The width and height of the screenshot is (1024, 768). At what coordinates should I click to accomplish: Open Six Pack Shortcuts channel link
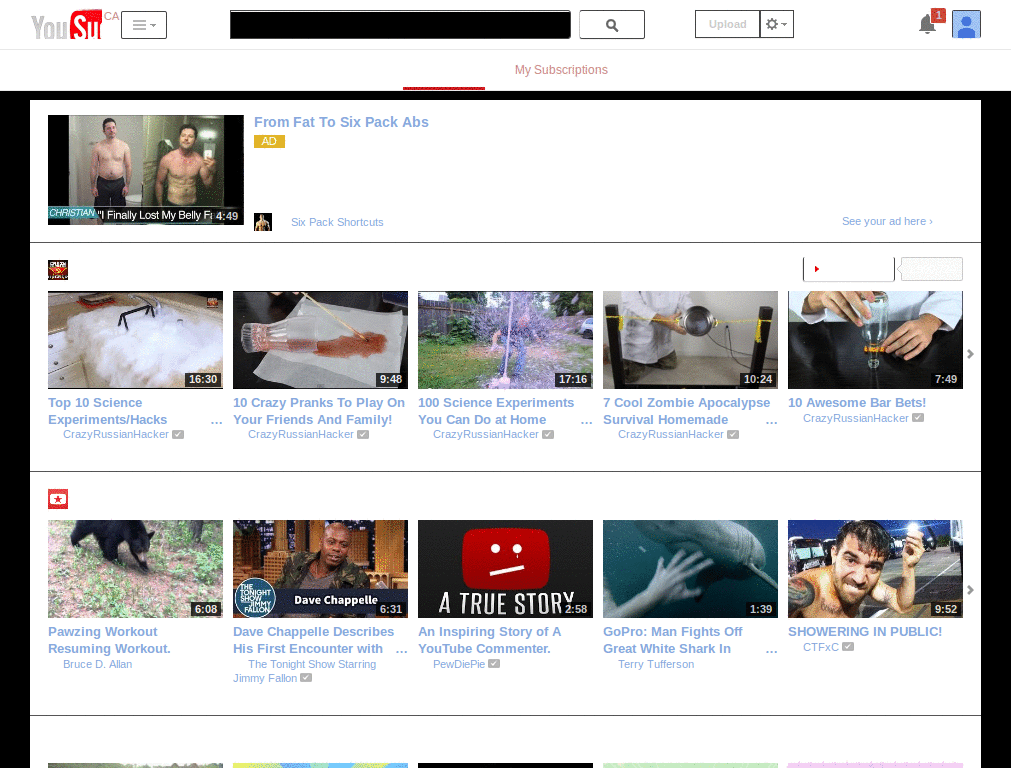click(337, 222)
